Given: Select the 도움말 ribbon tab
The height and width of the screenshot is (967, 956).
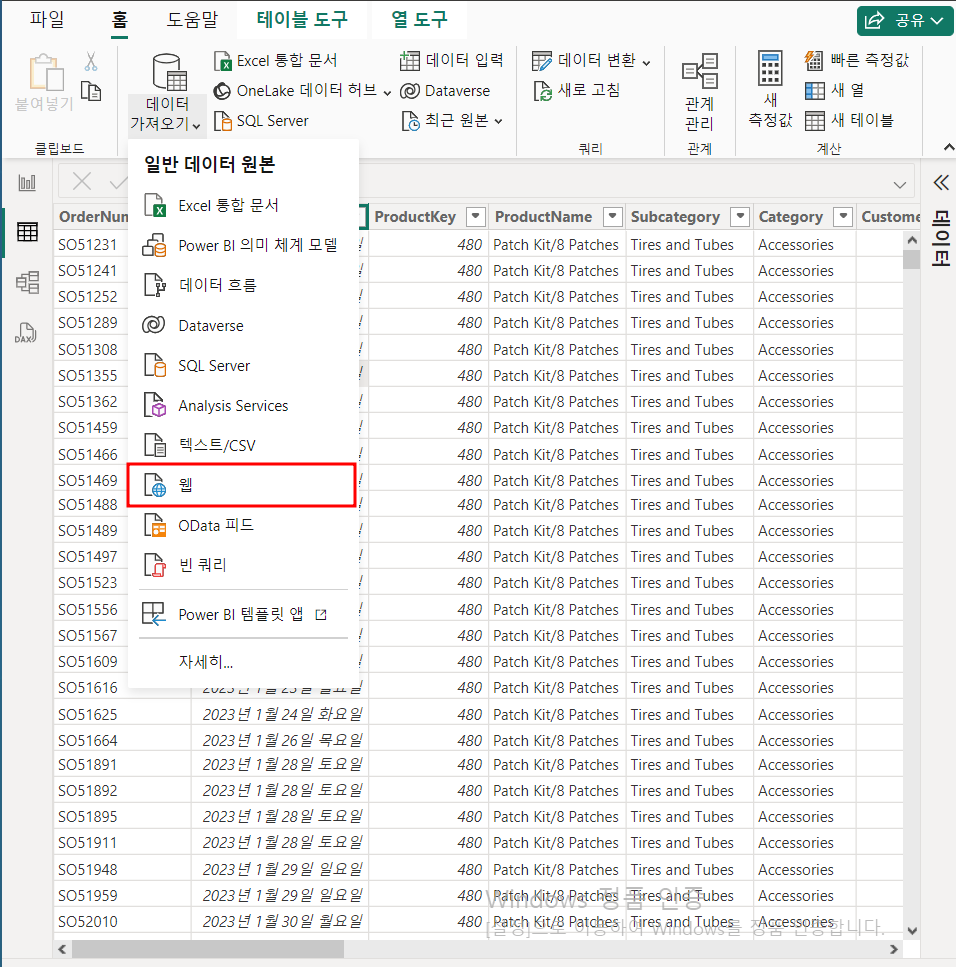Looking at the screenshot, I should pos(192,20).
